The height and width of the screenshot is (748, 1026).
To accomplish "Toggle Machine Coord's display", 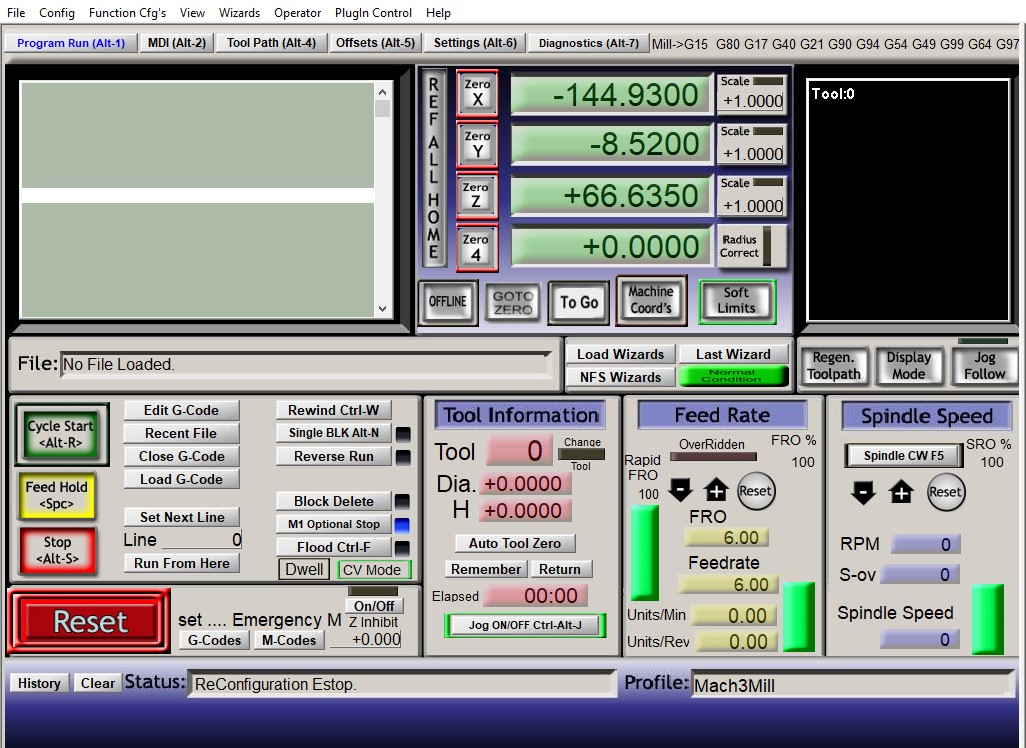I will (651, 300).
